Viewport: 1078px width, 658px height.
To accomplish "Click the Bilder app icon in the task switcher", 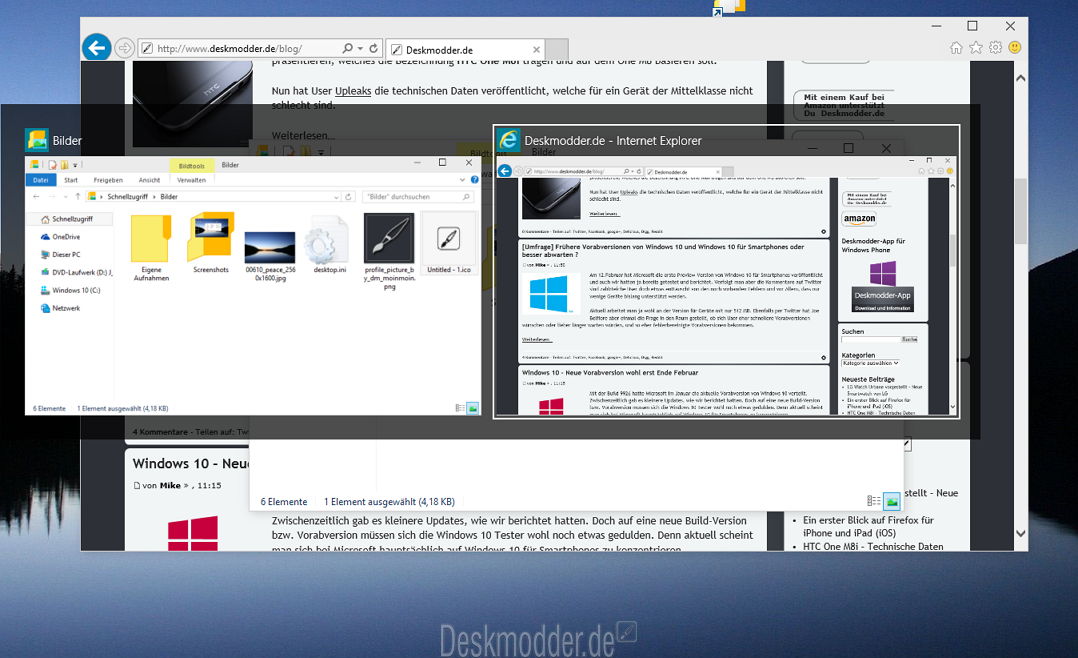I will point(36,140).
